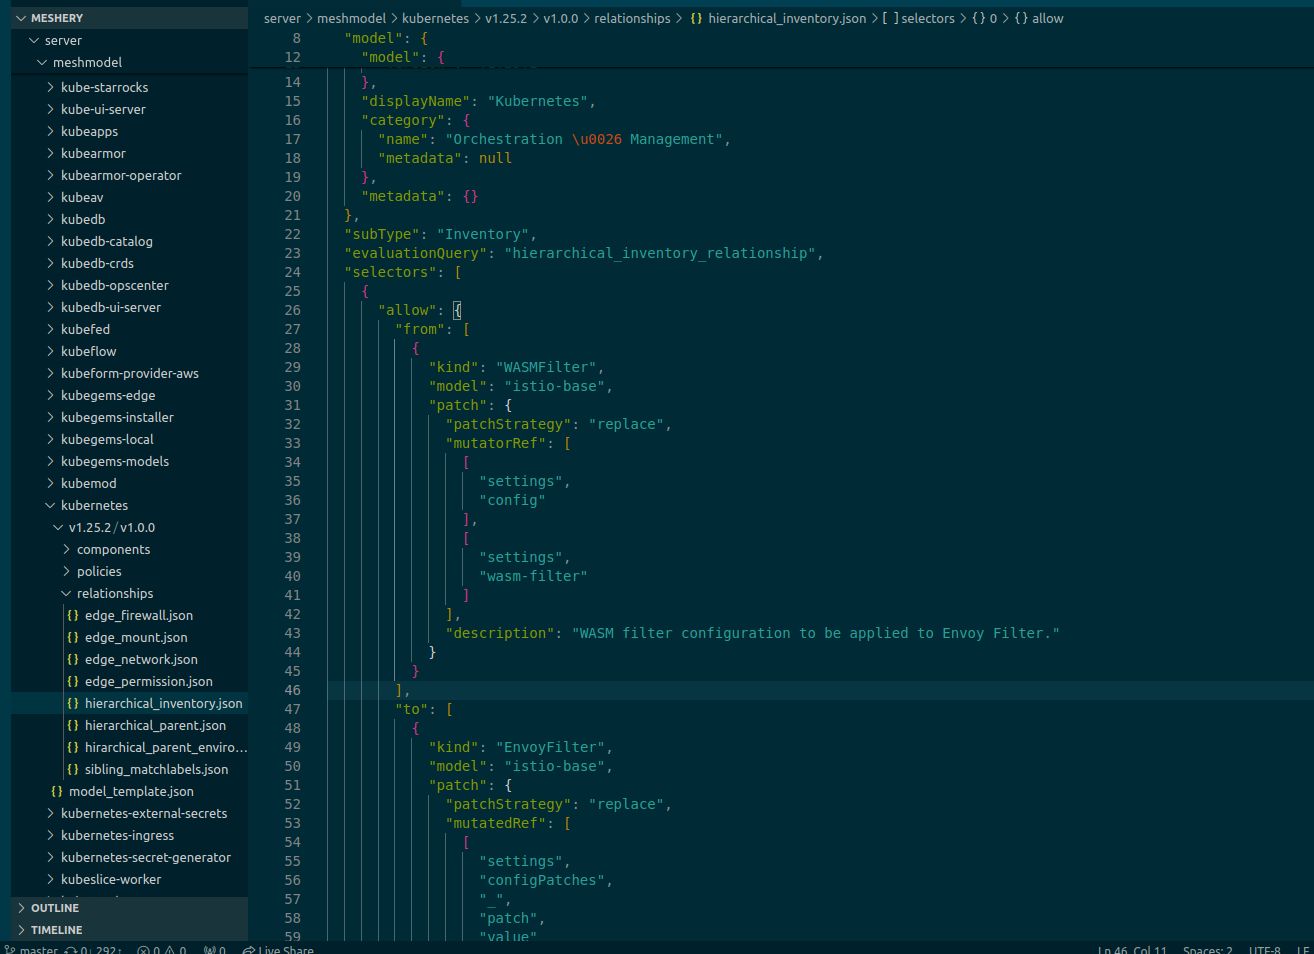The width and height of the screenshot is (1314, 954).
Task: Collapse the meshmodel folder
Action: tap(42, 62)
